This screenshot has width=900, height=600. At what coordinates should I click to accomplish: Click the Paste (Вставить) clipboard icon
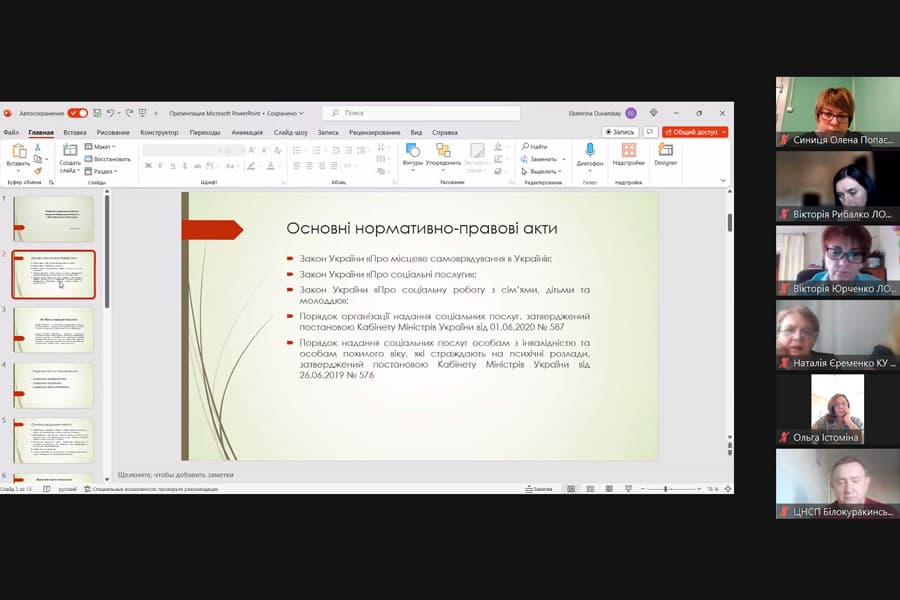point(18,152)
